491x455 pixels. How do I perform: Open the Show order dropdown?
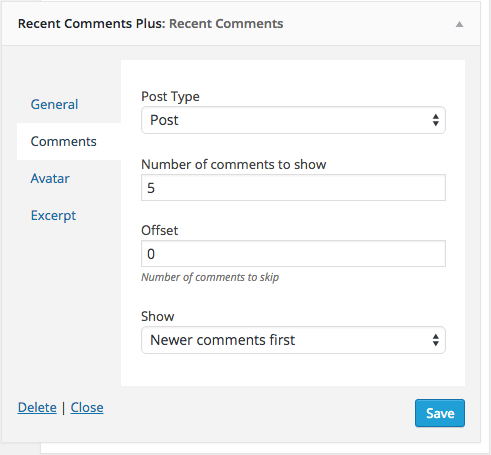pos(293,340)
